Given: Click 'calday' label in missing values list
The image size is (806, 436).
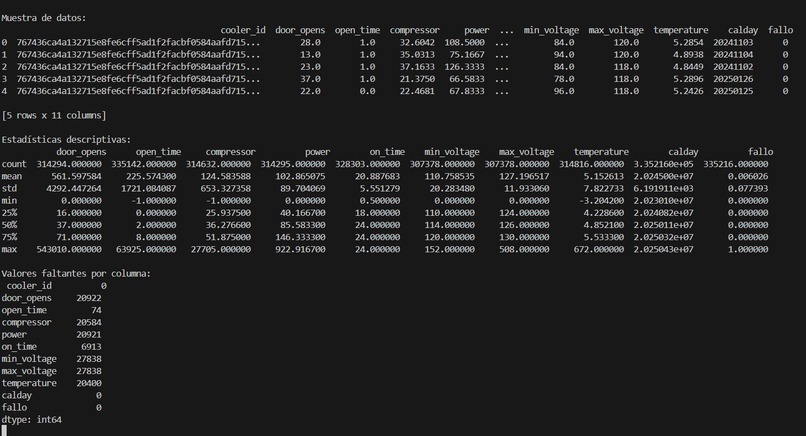Looking at the screenshot, I should coord(16,395).
